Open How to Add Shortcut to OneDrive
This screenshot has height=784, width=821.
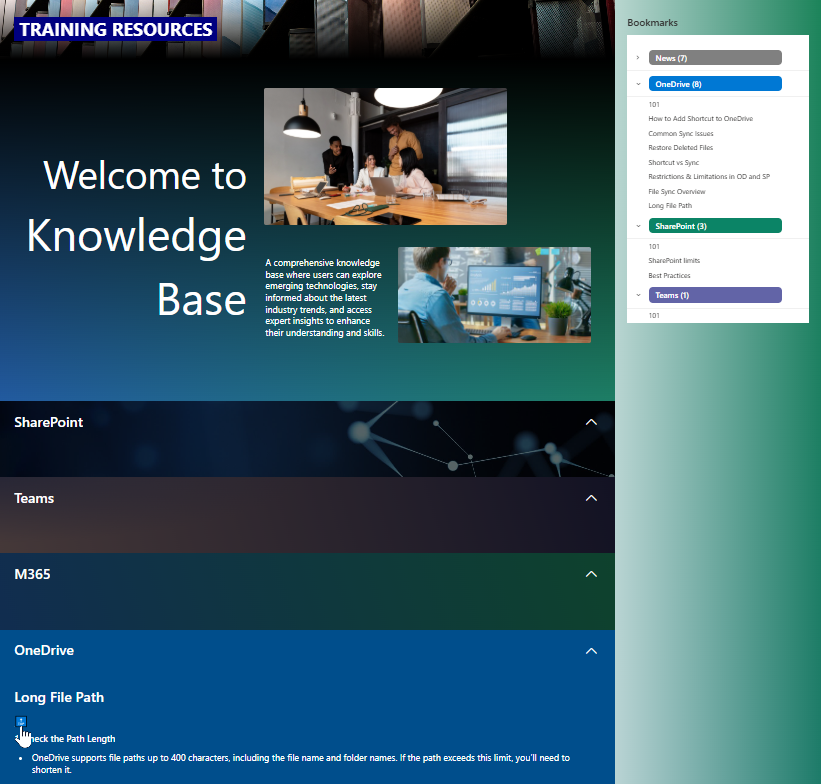point(701,118)
